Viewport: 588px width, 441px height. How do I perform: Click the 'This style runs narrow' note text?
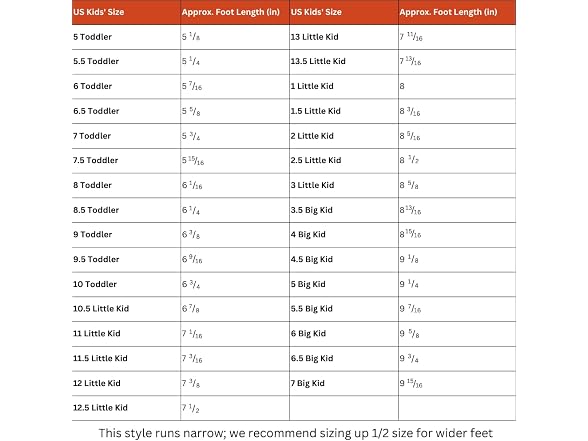click(296, 433)
